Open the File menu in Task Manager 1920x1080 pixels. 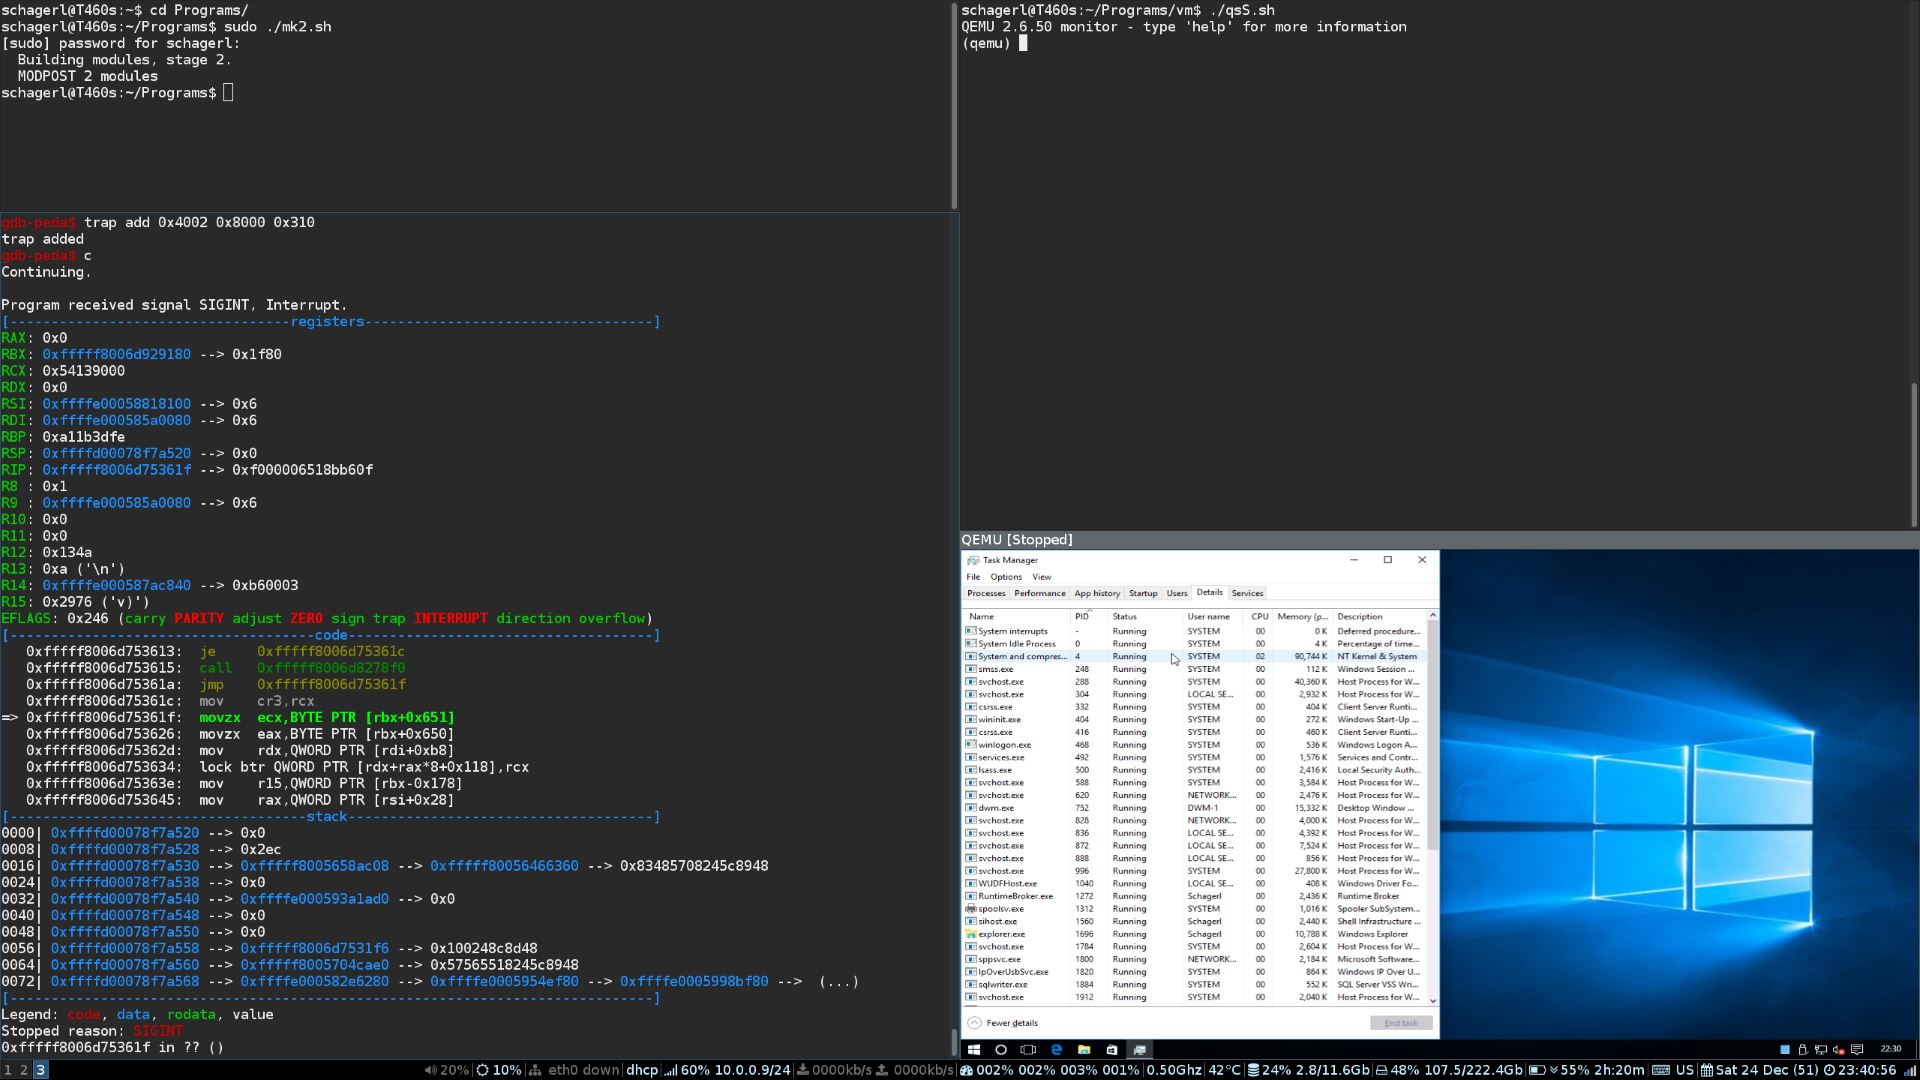[x=973, y=577]
